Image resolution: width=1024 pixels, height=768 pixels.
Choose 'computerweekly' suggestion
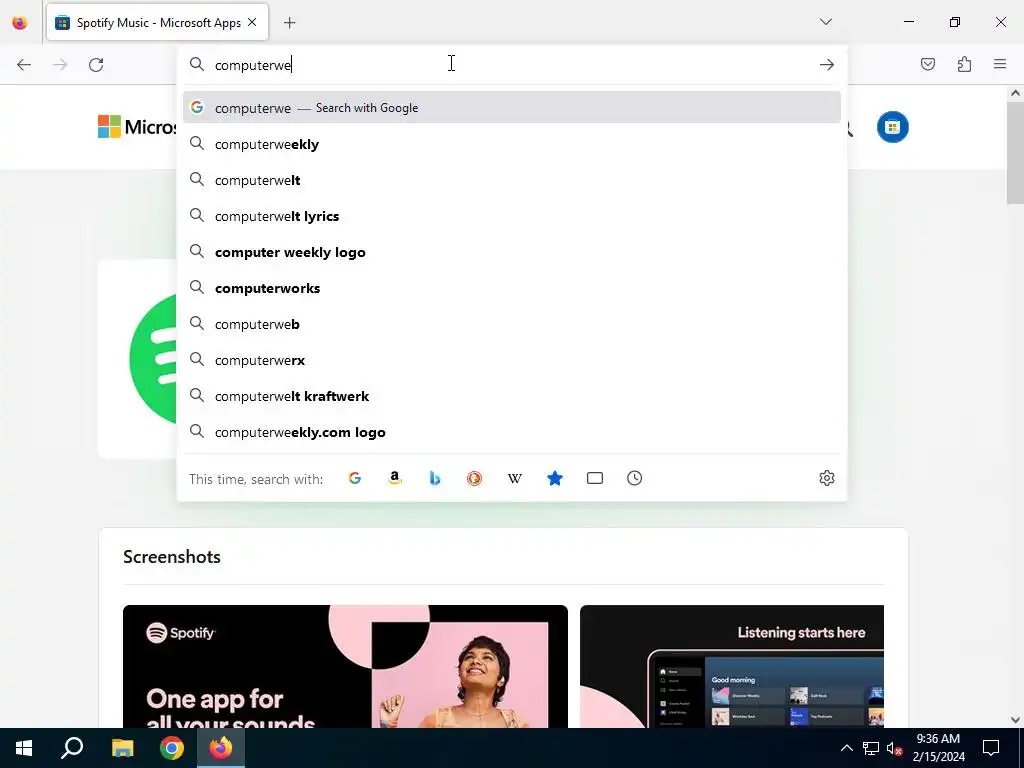[511, 144]
